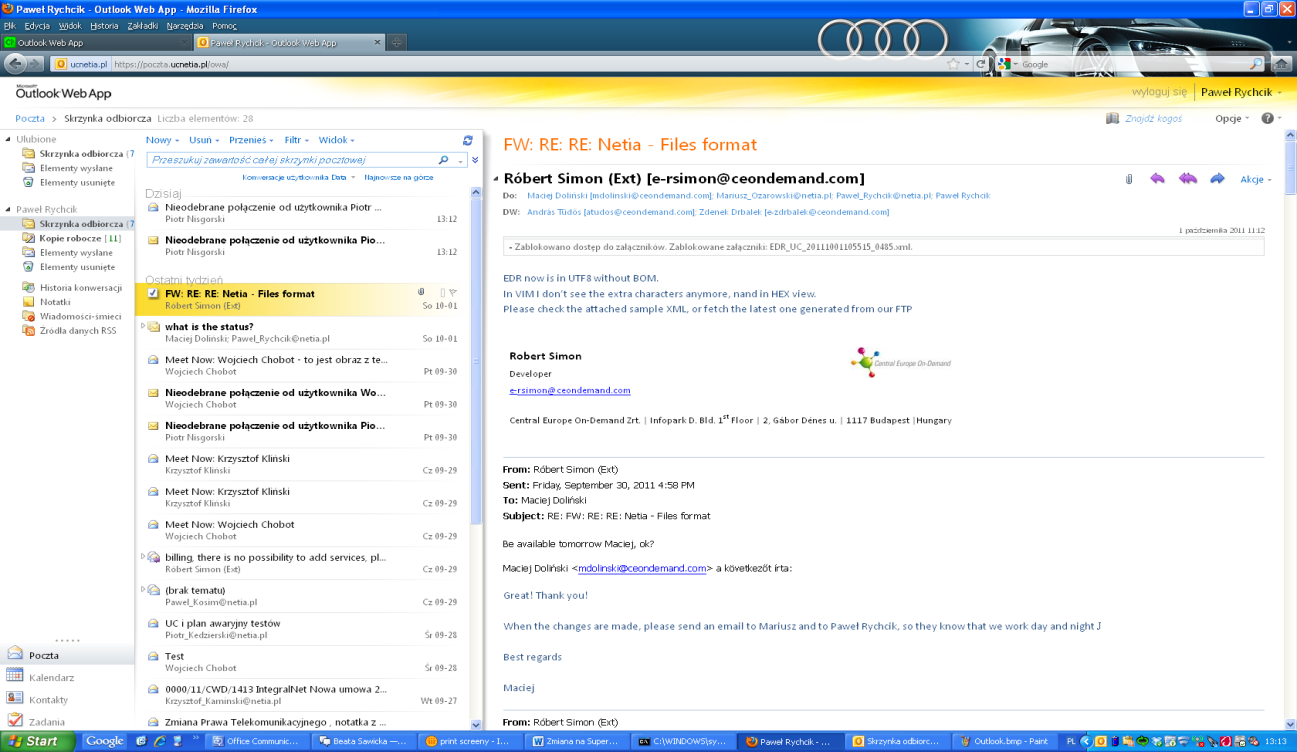This screenshot has height=752, width=1297.
Task: Expand search options double chevron
Action: pyautogui.click(x=475, y=160)
